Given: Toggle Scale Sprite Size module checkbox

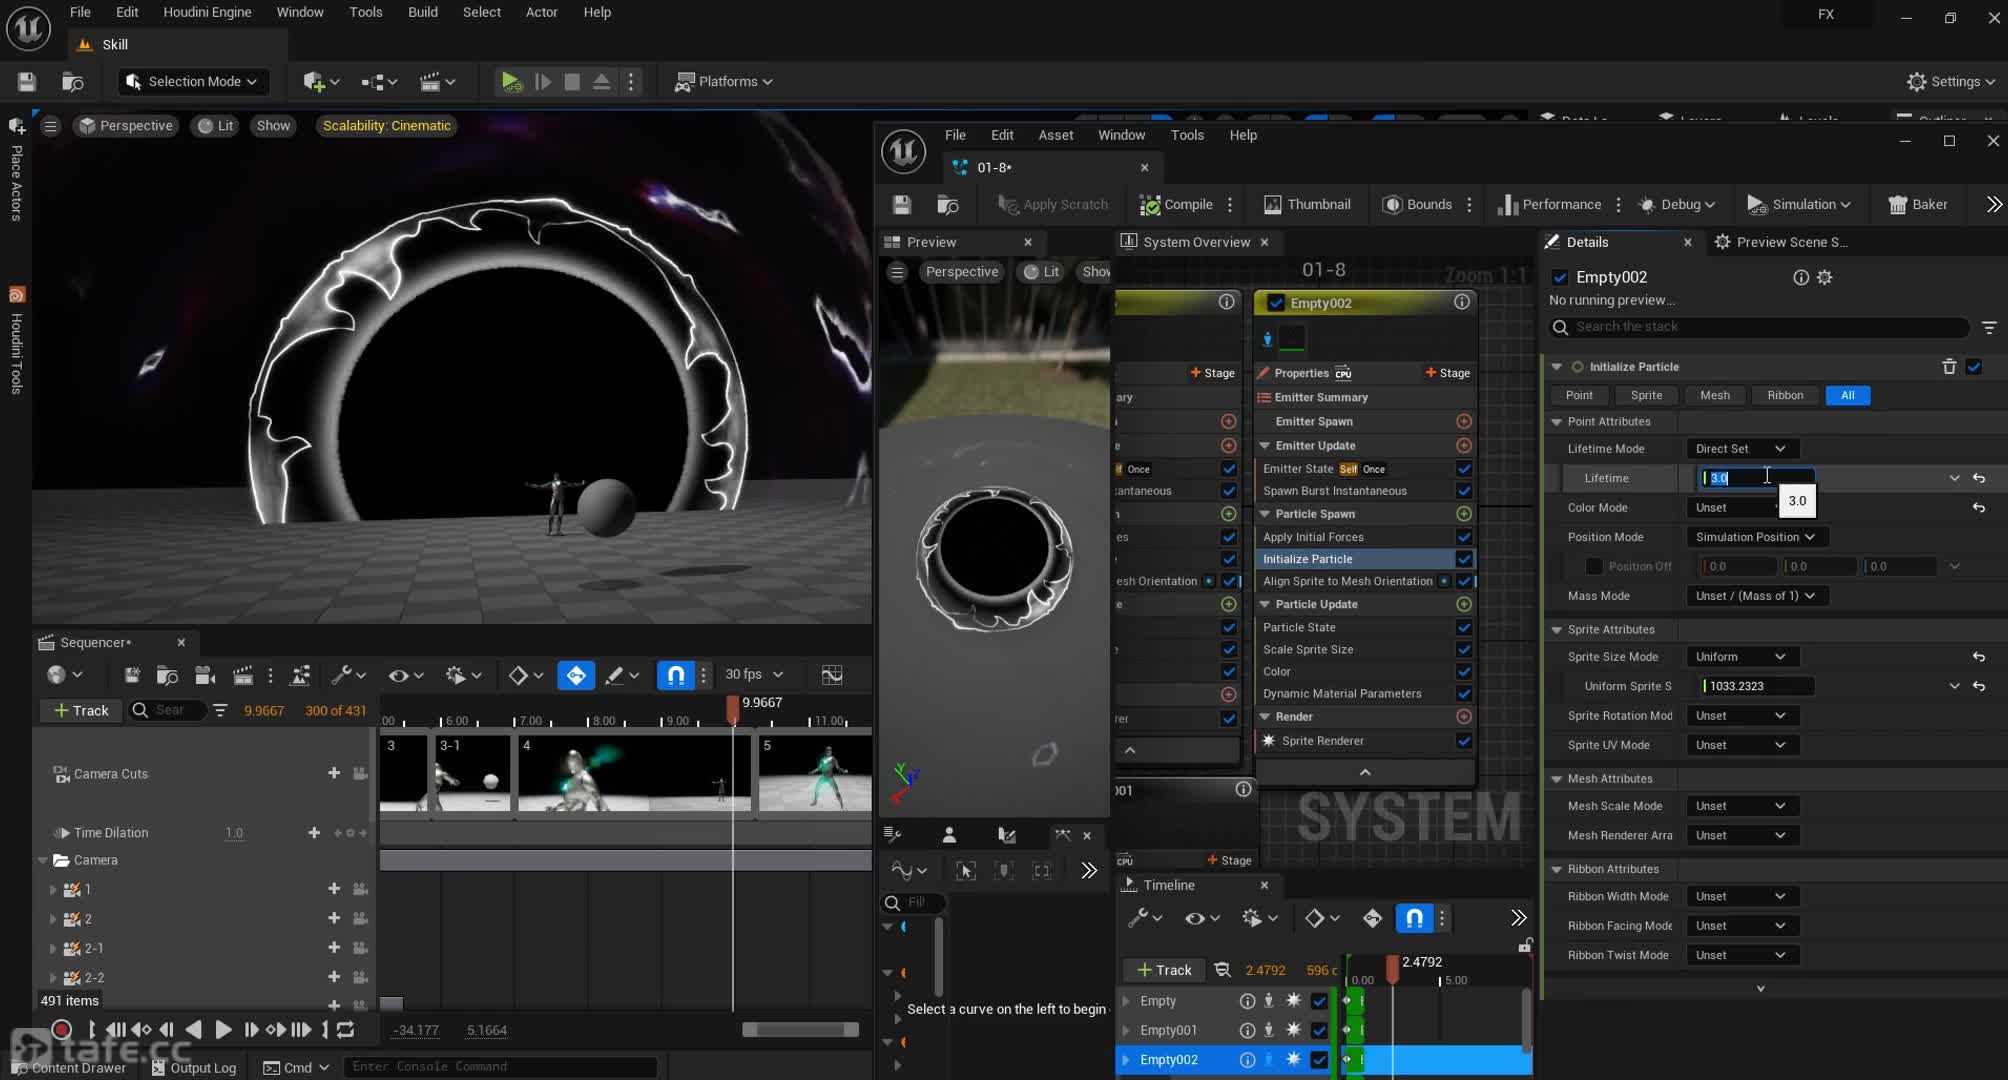Looking at the screenshot, I should 1464,650.
